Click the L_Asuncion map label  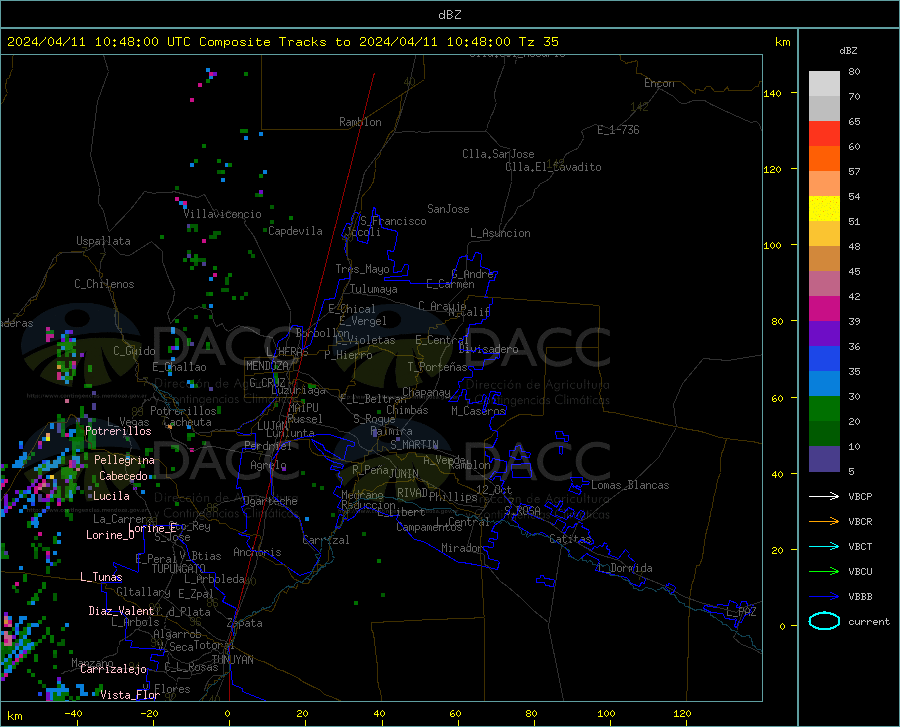pyautogui.click(x=501, y=233)
